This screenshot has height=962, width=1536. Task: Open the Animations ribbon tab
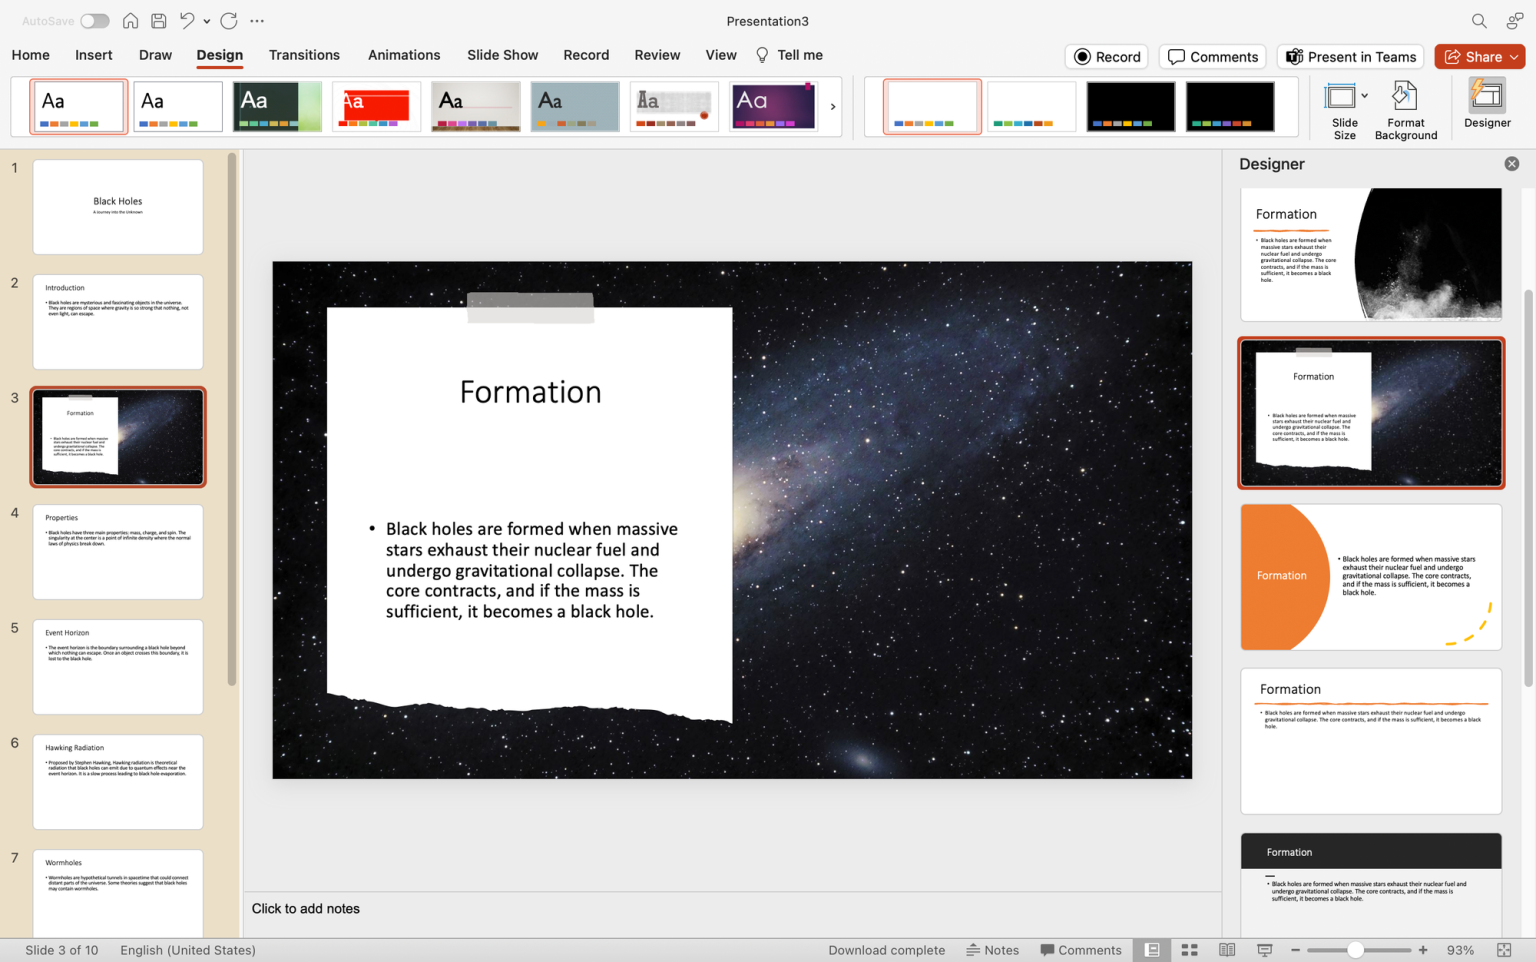coord(404,55)
